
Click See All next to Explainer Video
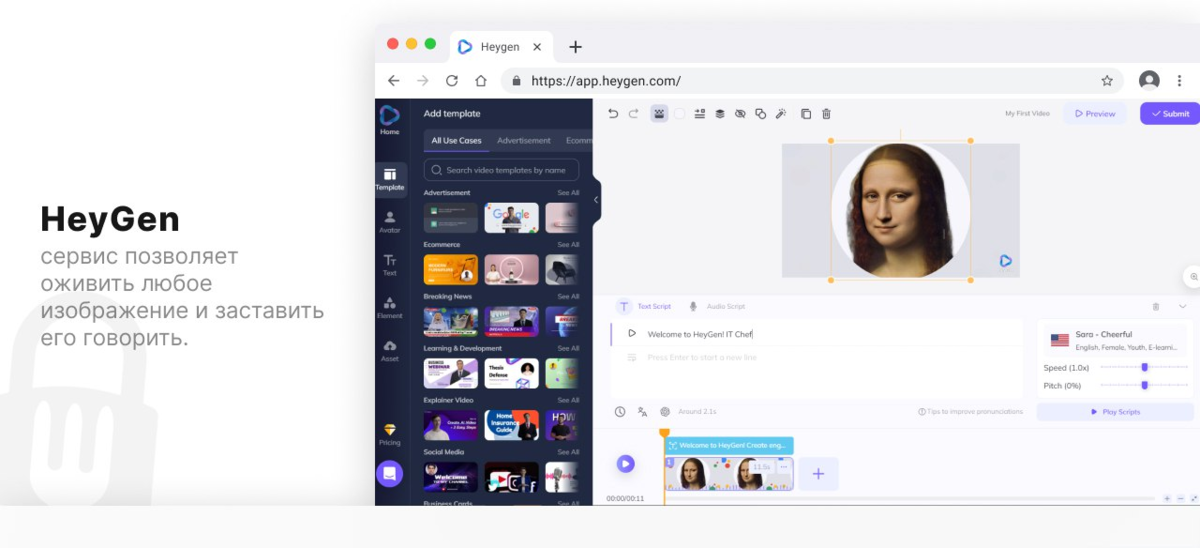pos(568,401)
